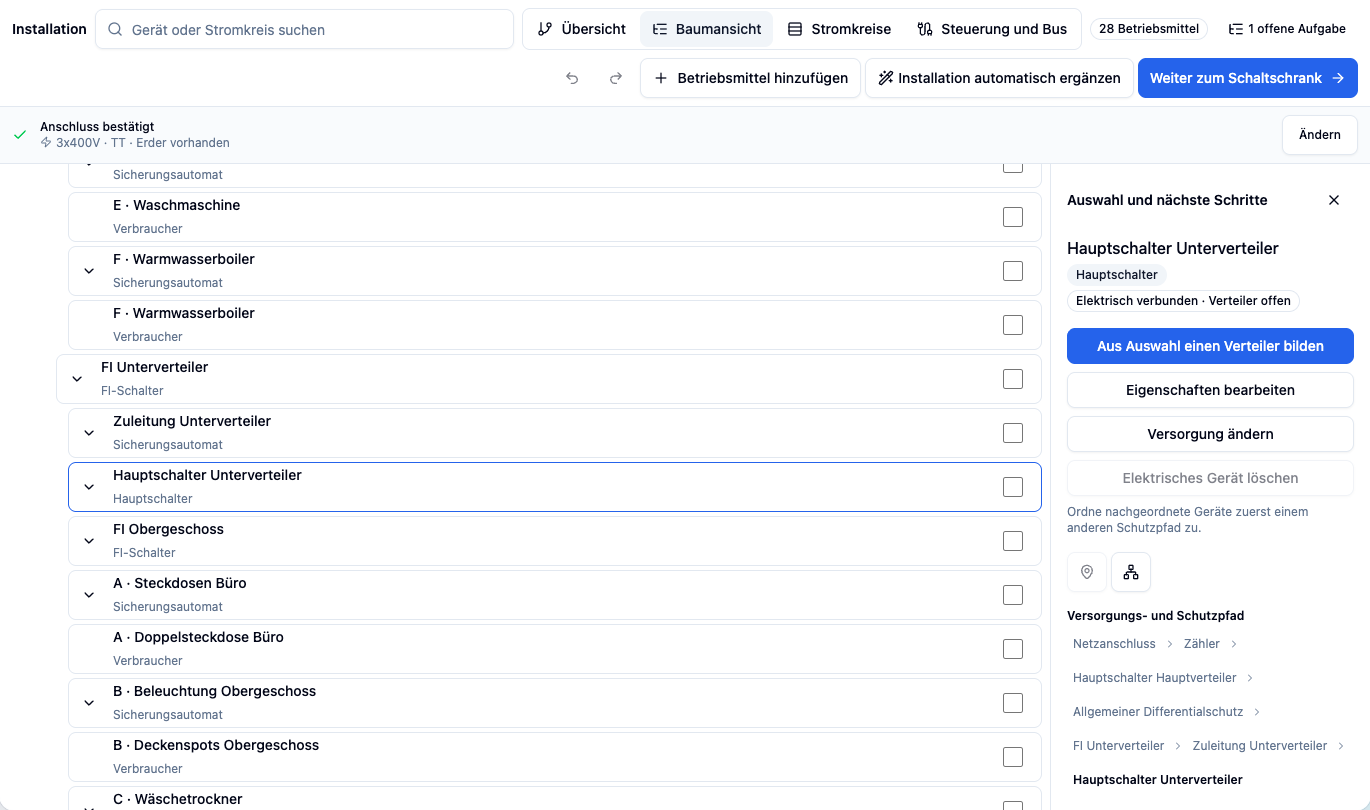Open Eigenschaften bearbeiten
Screen dimensions: 1370x810
click(1210, 390)
